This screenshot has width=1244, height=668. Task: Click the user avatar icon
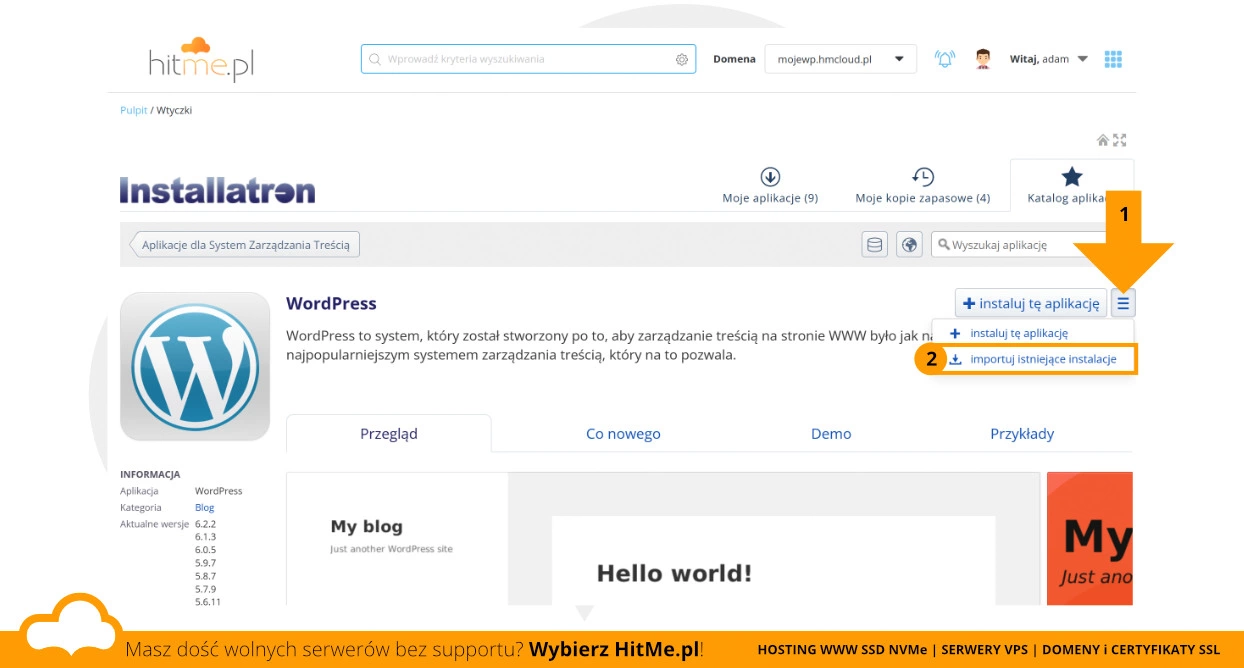tap(983, 59)
